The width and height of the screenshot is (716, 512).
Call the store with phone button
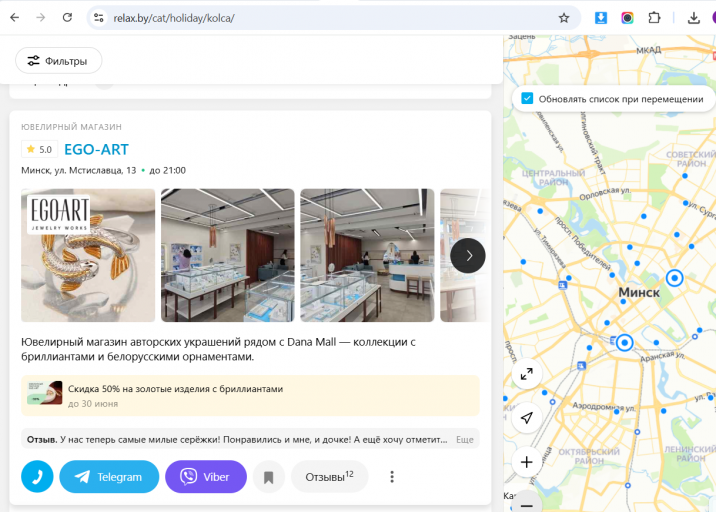pyautogui.click(x=37, y=477)
